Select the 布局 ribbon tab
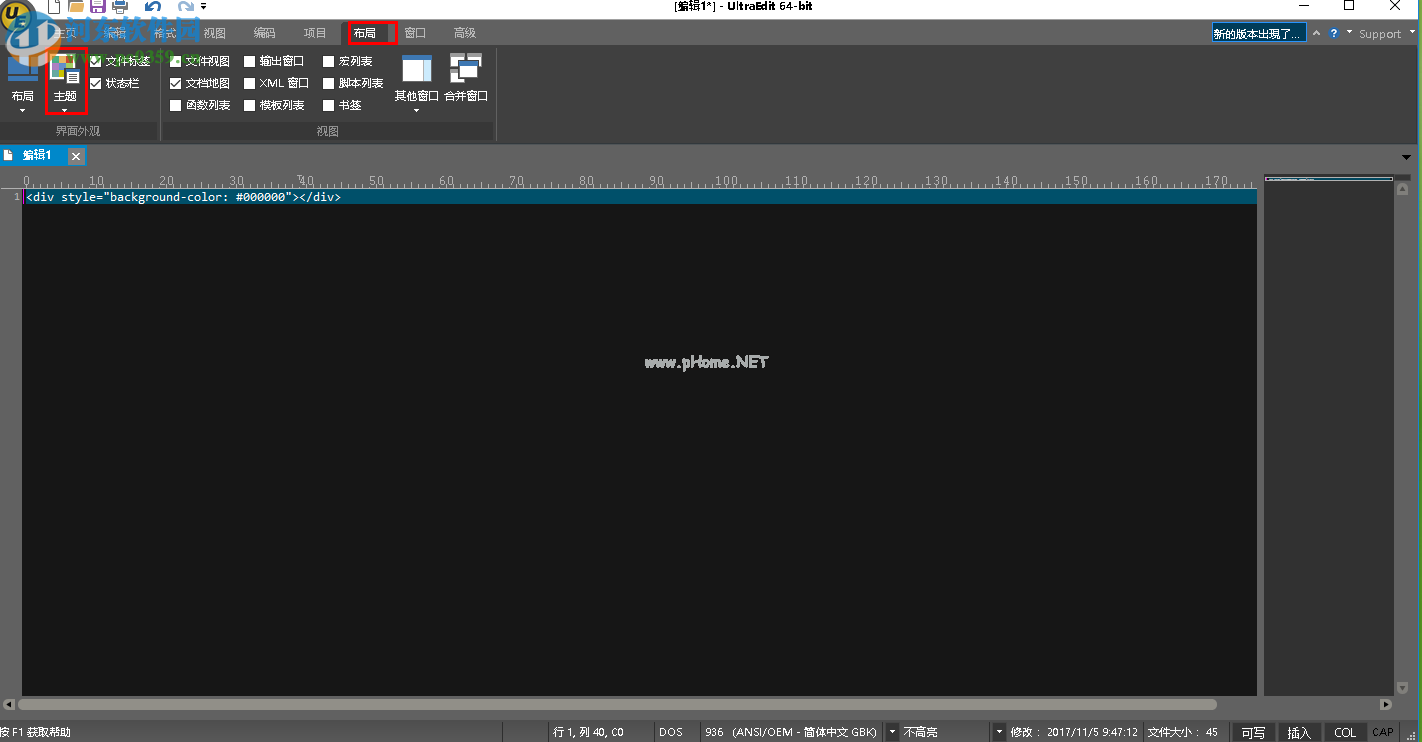 365,33
